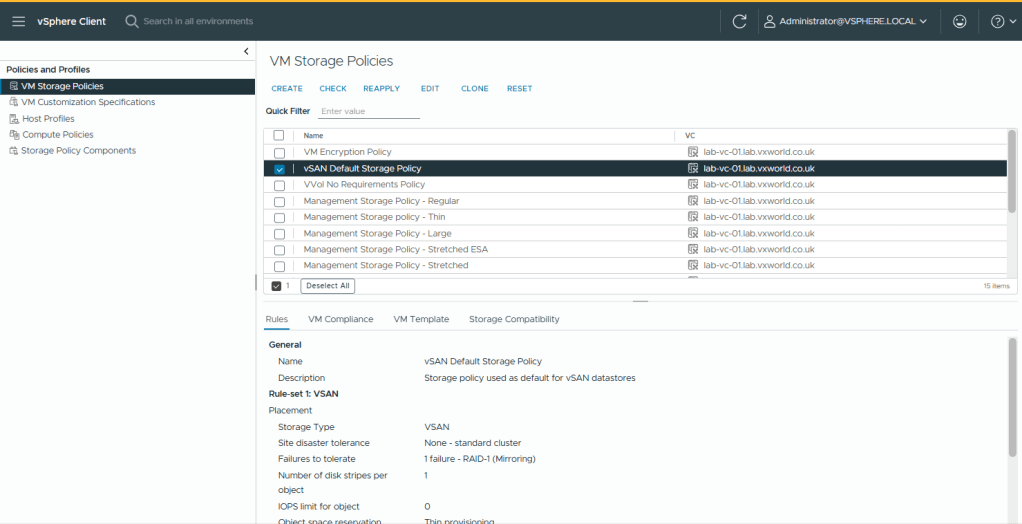
Task: Uncheck the vSAN Default Storage Policy checkbox
Action: tap(279, 169)
